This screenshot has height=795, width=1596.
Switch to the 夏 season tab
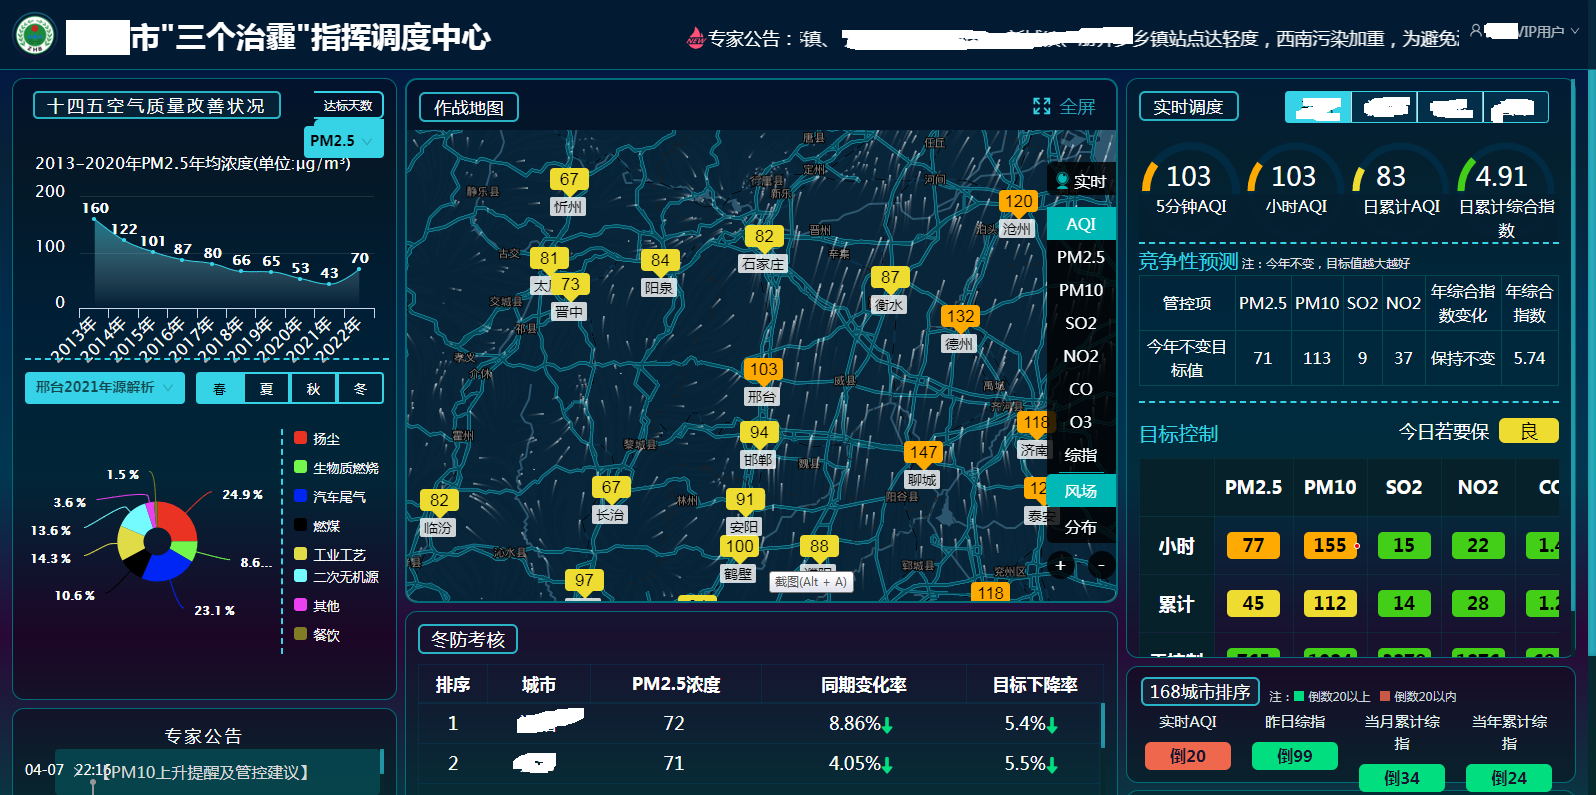[266, 388]
